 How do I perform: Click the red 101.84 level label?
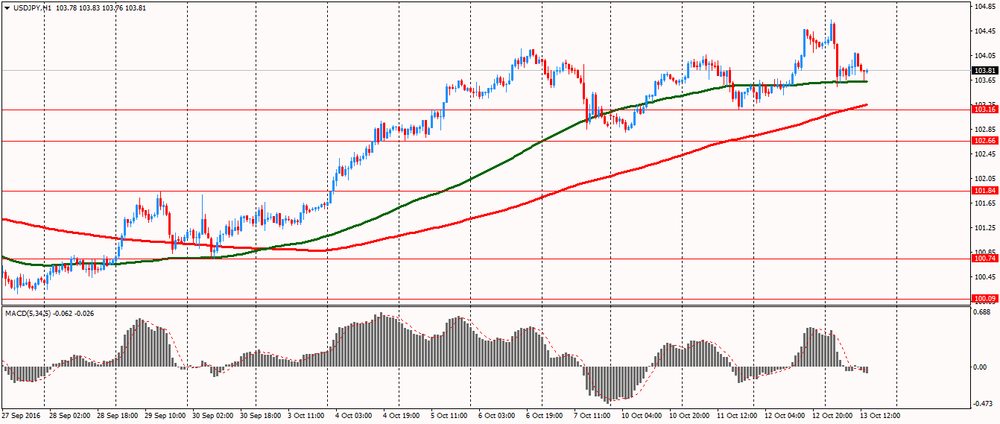983,191
